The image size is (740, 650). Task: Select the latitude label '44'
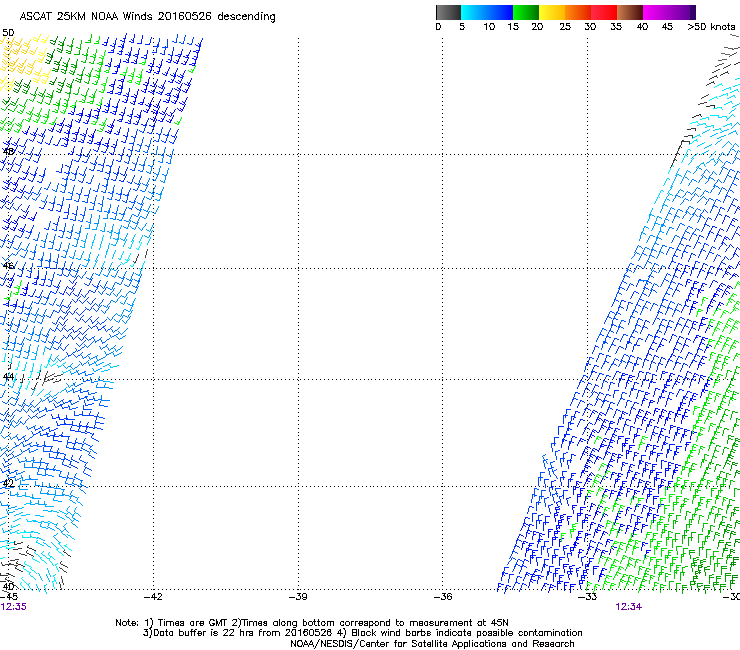(x=8, y=377)
